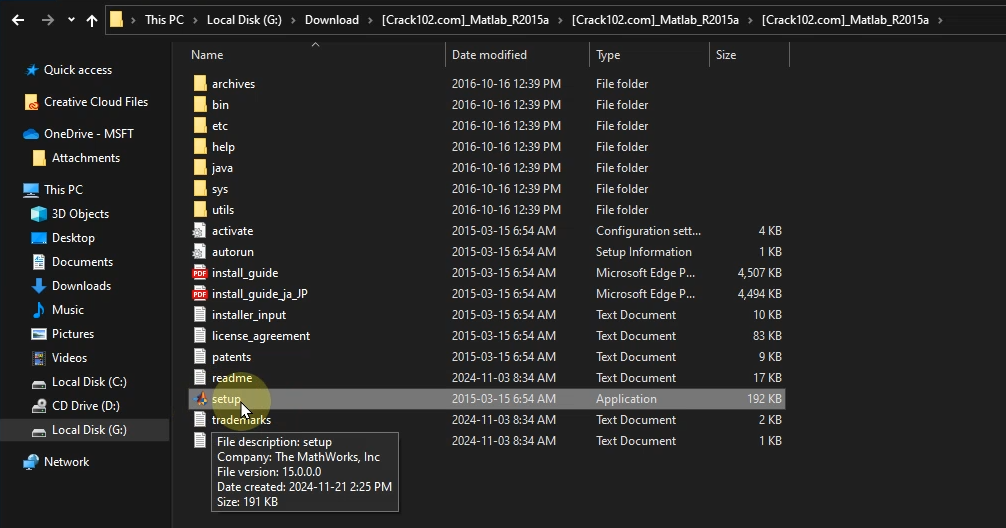The width and height of the screenshot is (1006, 528).
Task: Click the Network icon in sidebar
Action: coord(31,462)
